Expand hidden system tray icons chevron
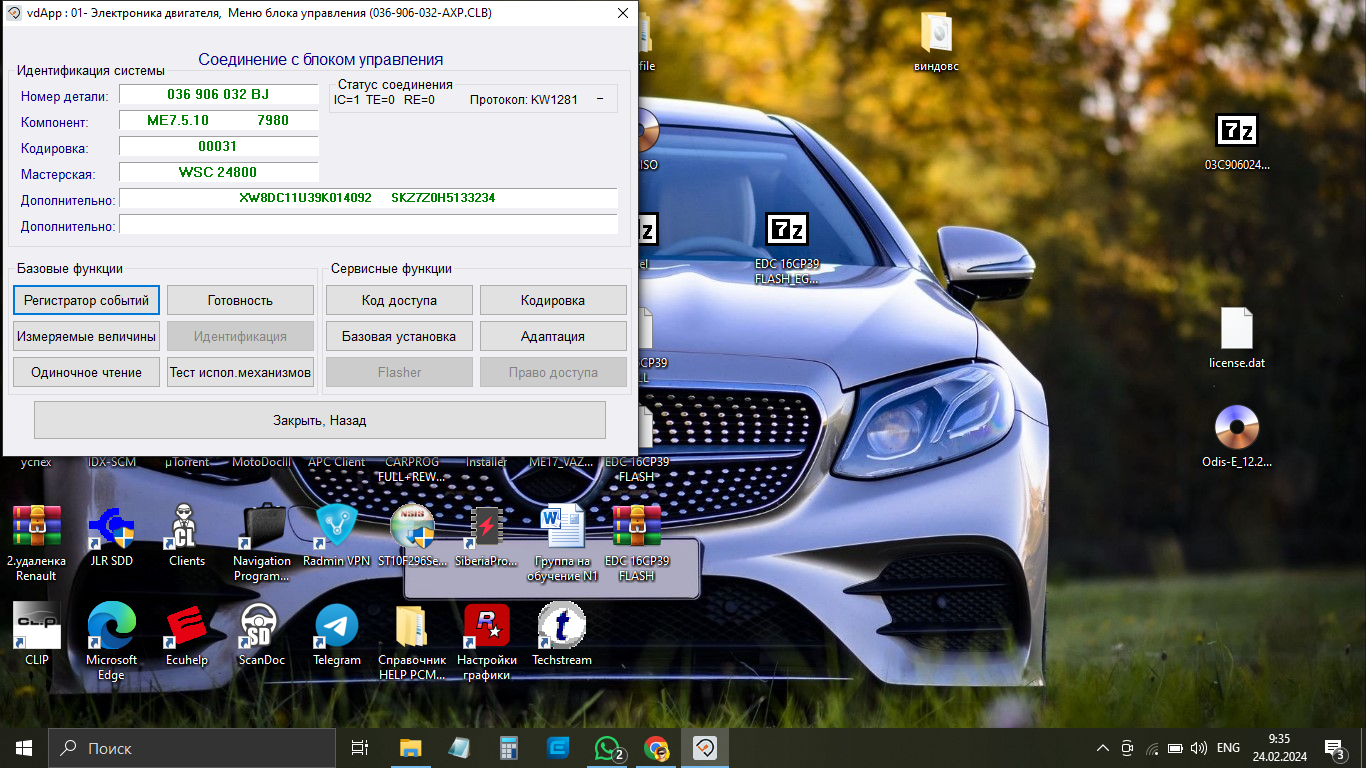The width and height of the screenshot is (1366, 768). [1103, 748]
